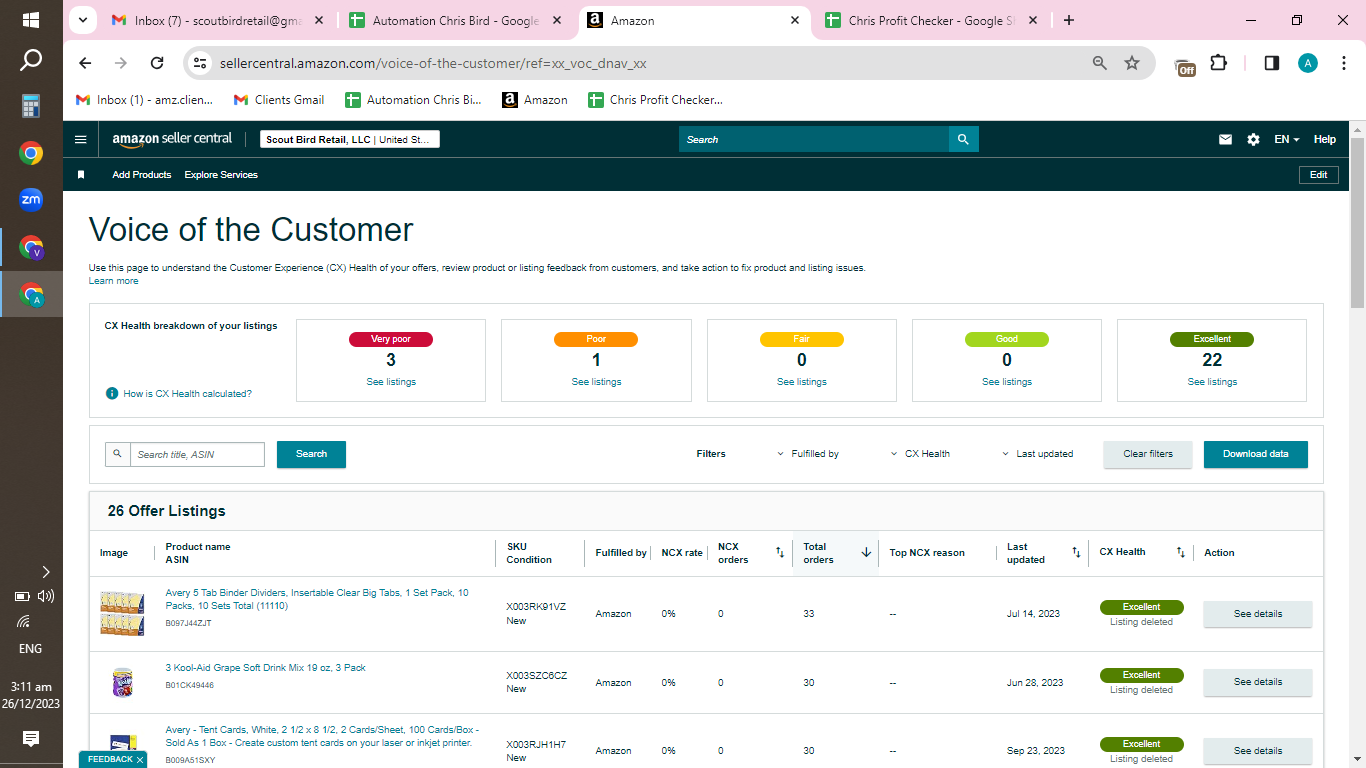The height and width of the screenshot is (768, 1366).
Task: Click the Amazon Seller Central logo
Action: (x=172, y=139)
